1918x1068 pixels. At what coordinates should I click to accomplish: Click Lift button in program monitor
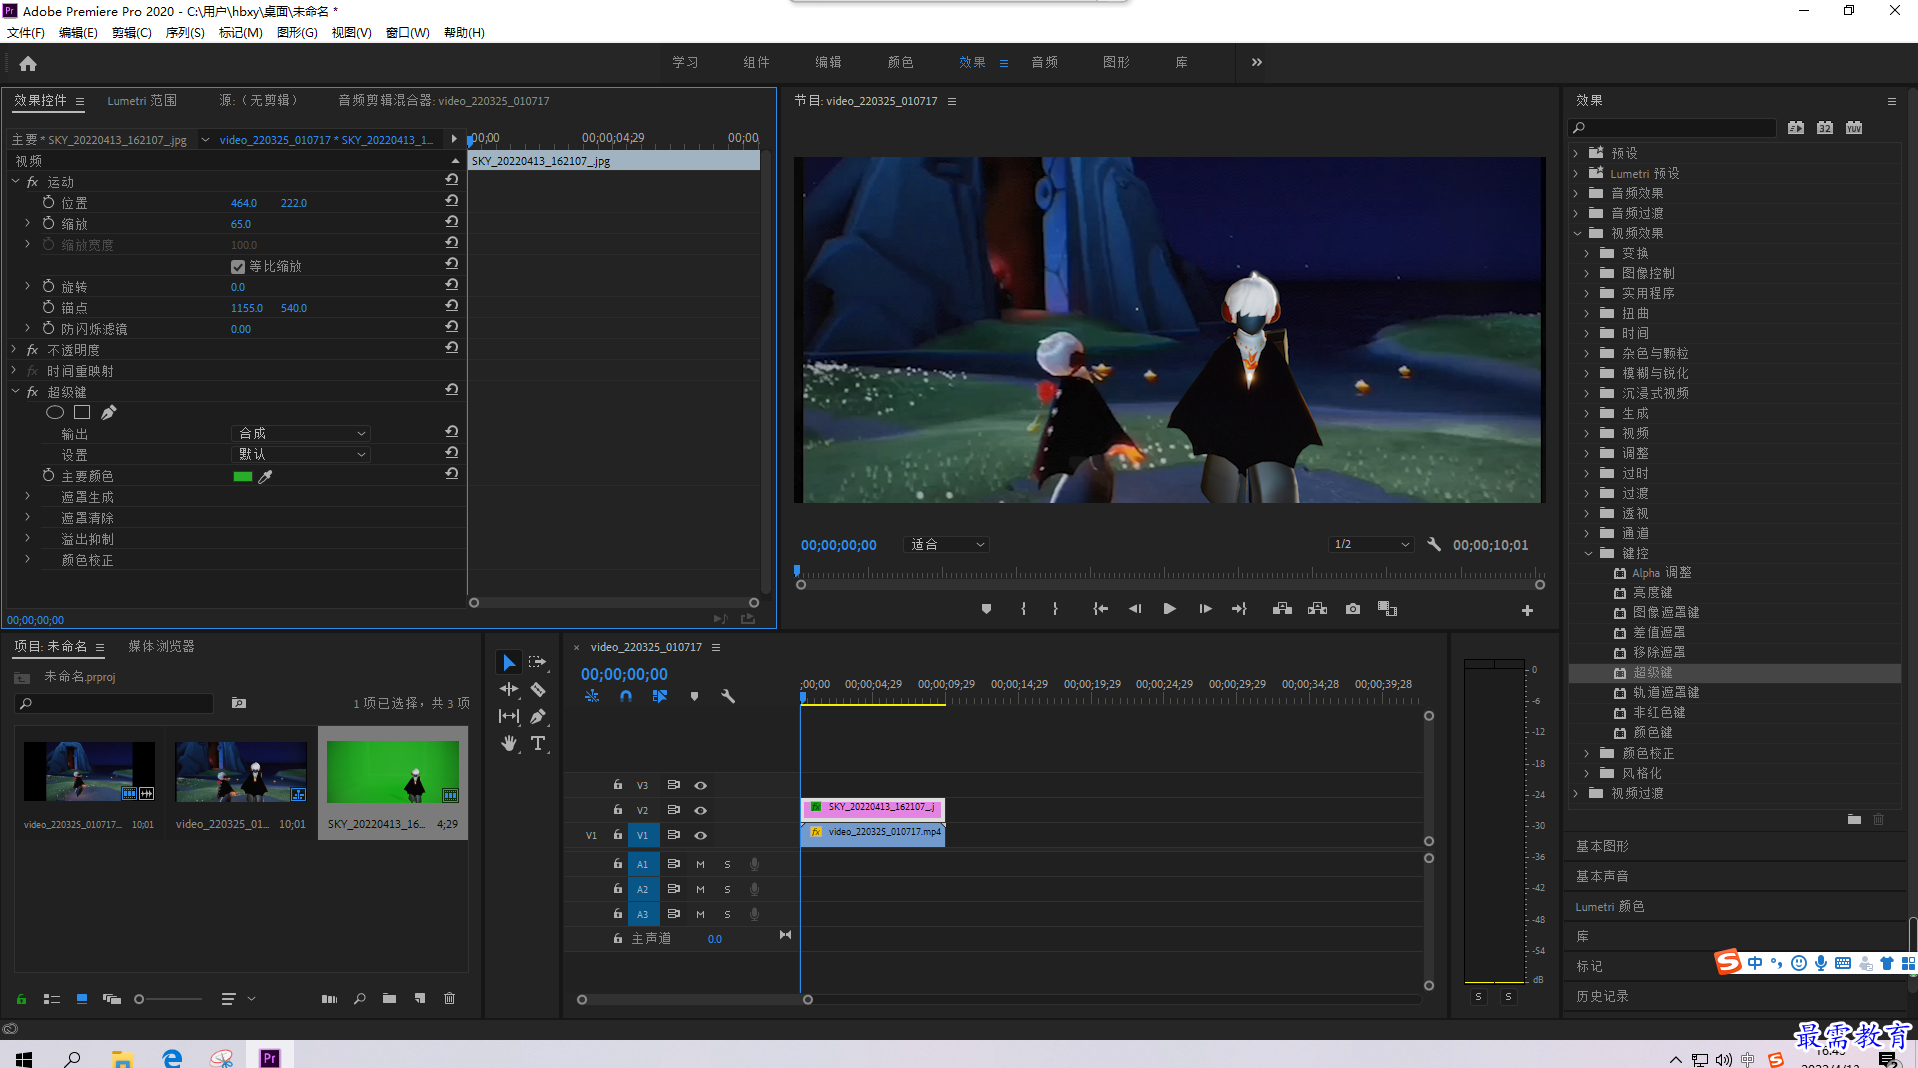coord(1282,609)
